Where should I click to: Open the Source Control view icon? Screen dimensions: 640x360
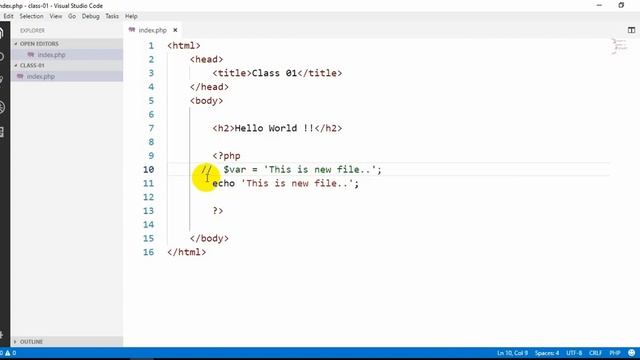(x=2, y=80)
